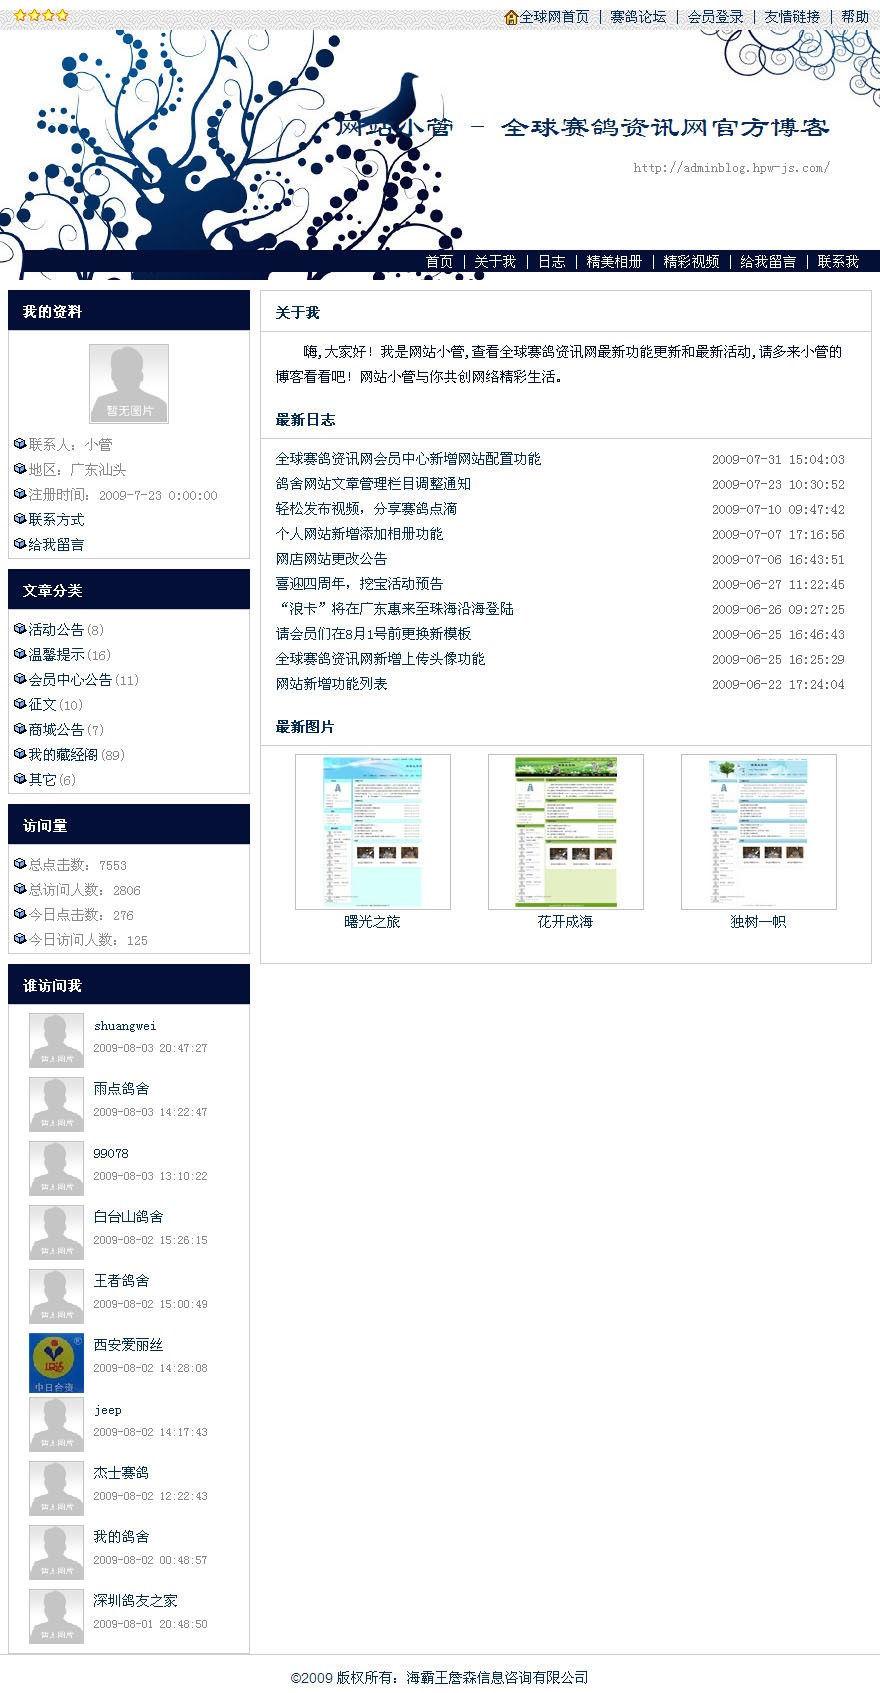Click the home icon beside 全球网首页
Image resolution: width=880 pixels, height=1693 pixels.
click(511, 17)
